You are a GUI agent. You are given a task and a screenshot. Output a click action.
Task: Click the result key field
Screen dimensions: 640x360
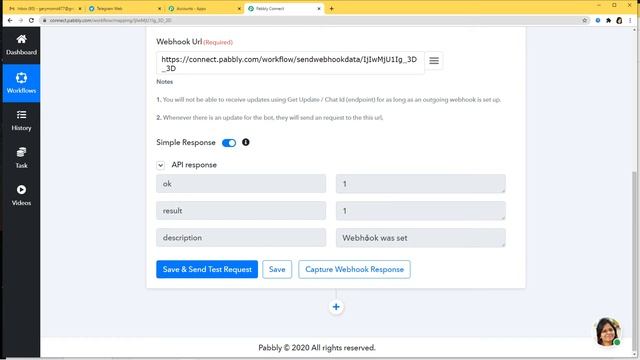pyautogui.click(x=241, y=211)
